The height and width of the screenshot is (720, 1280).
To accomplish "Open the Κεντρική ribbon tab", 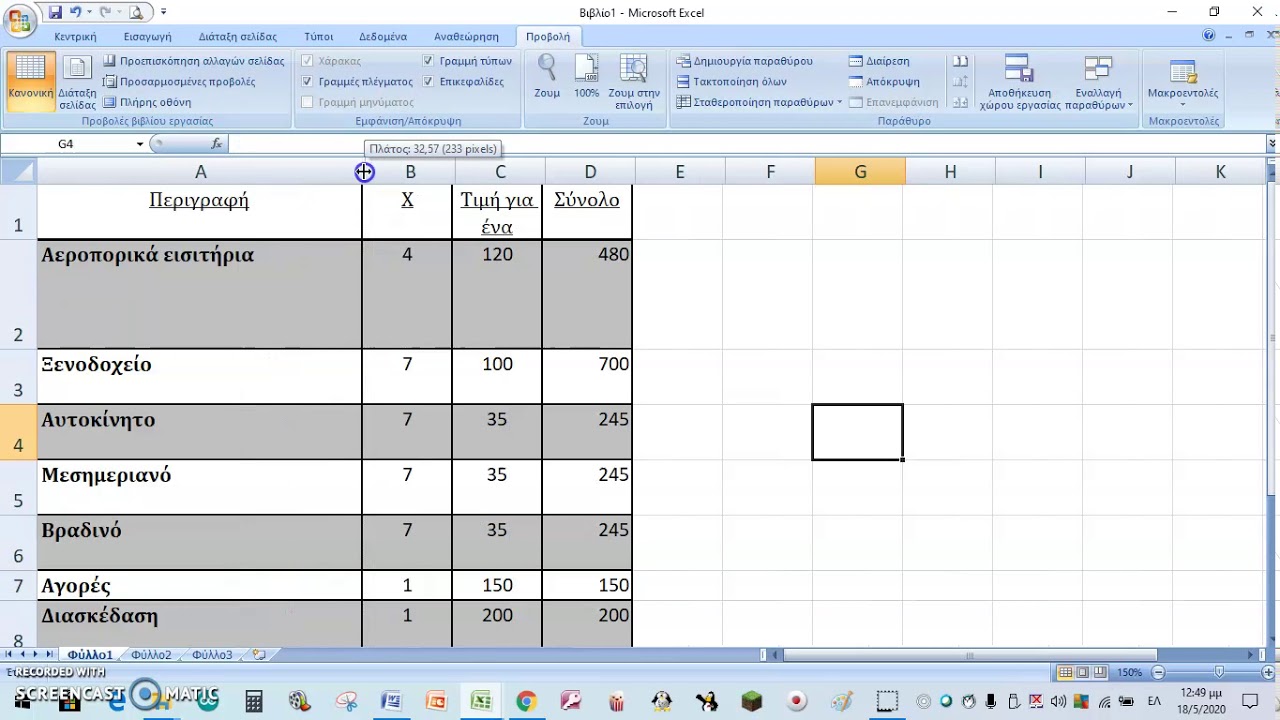I will tap(75, 36).
